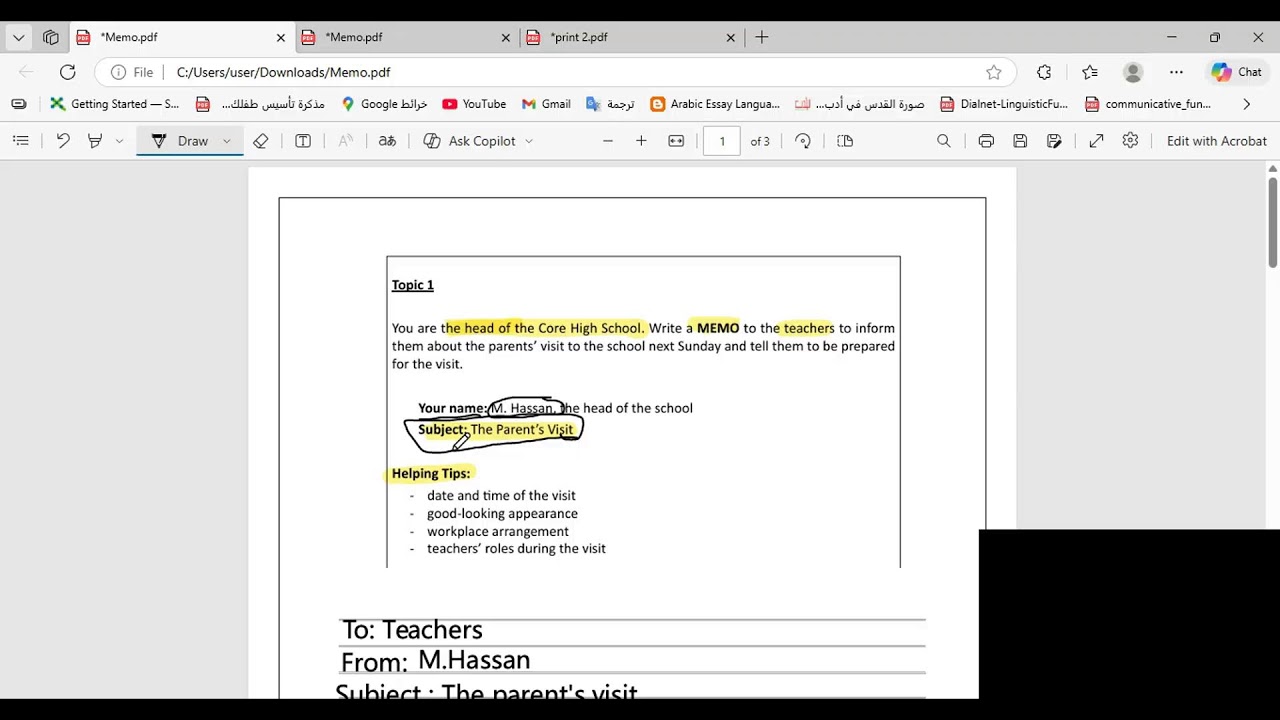Undo the last PDF annotation
The height and width of the screenshot is (720, 1280).
coord(63,141)
